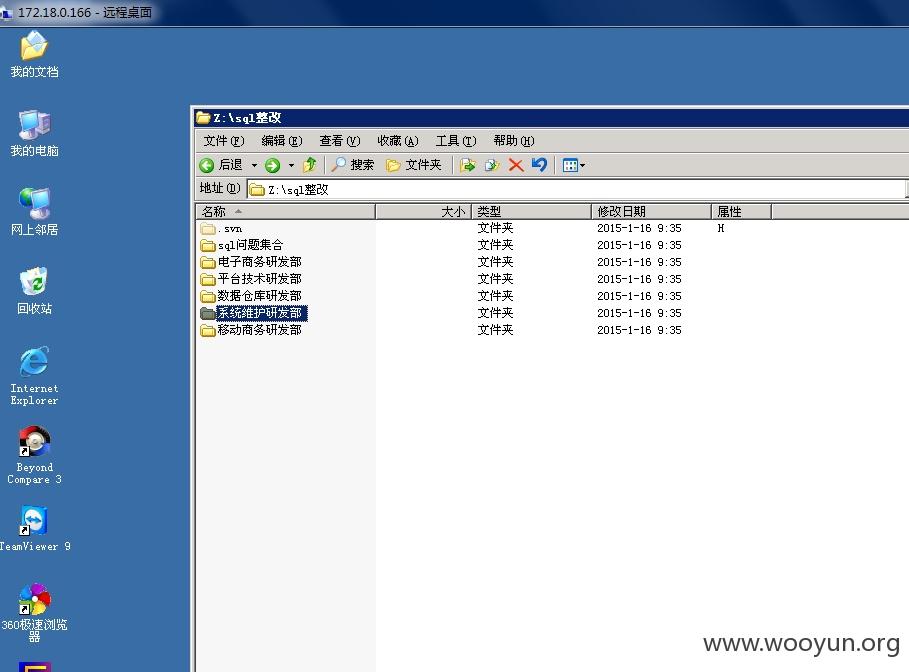Open the 工具(T) menu
This screenshot has height=672, width=909.
pyautogui.click(x=456, y=141)
